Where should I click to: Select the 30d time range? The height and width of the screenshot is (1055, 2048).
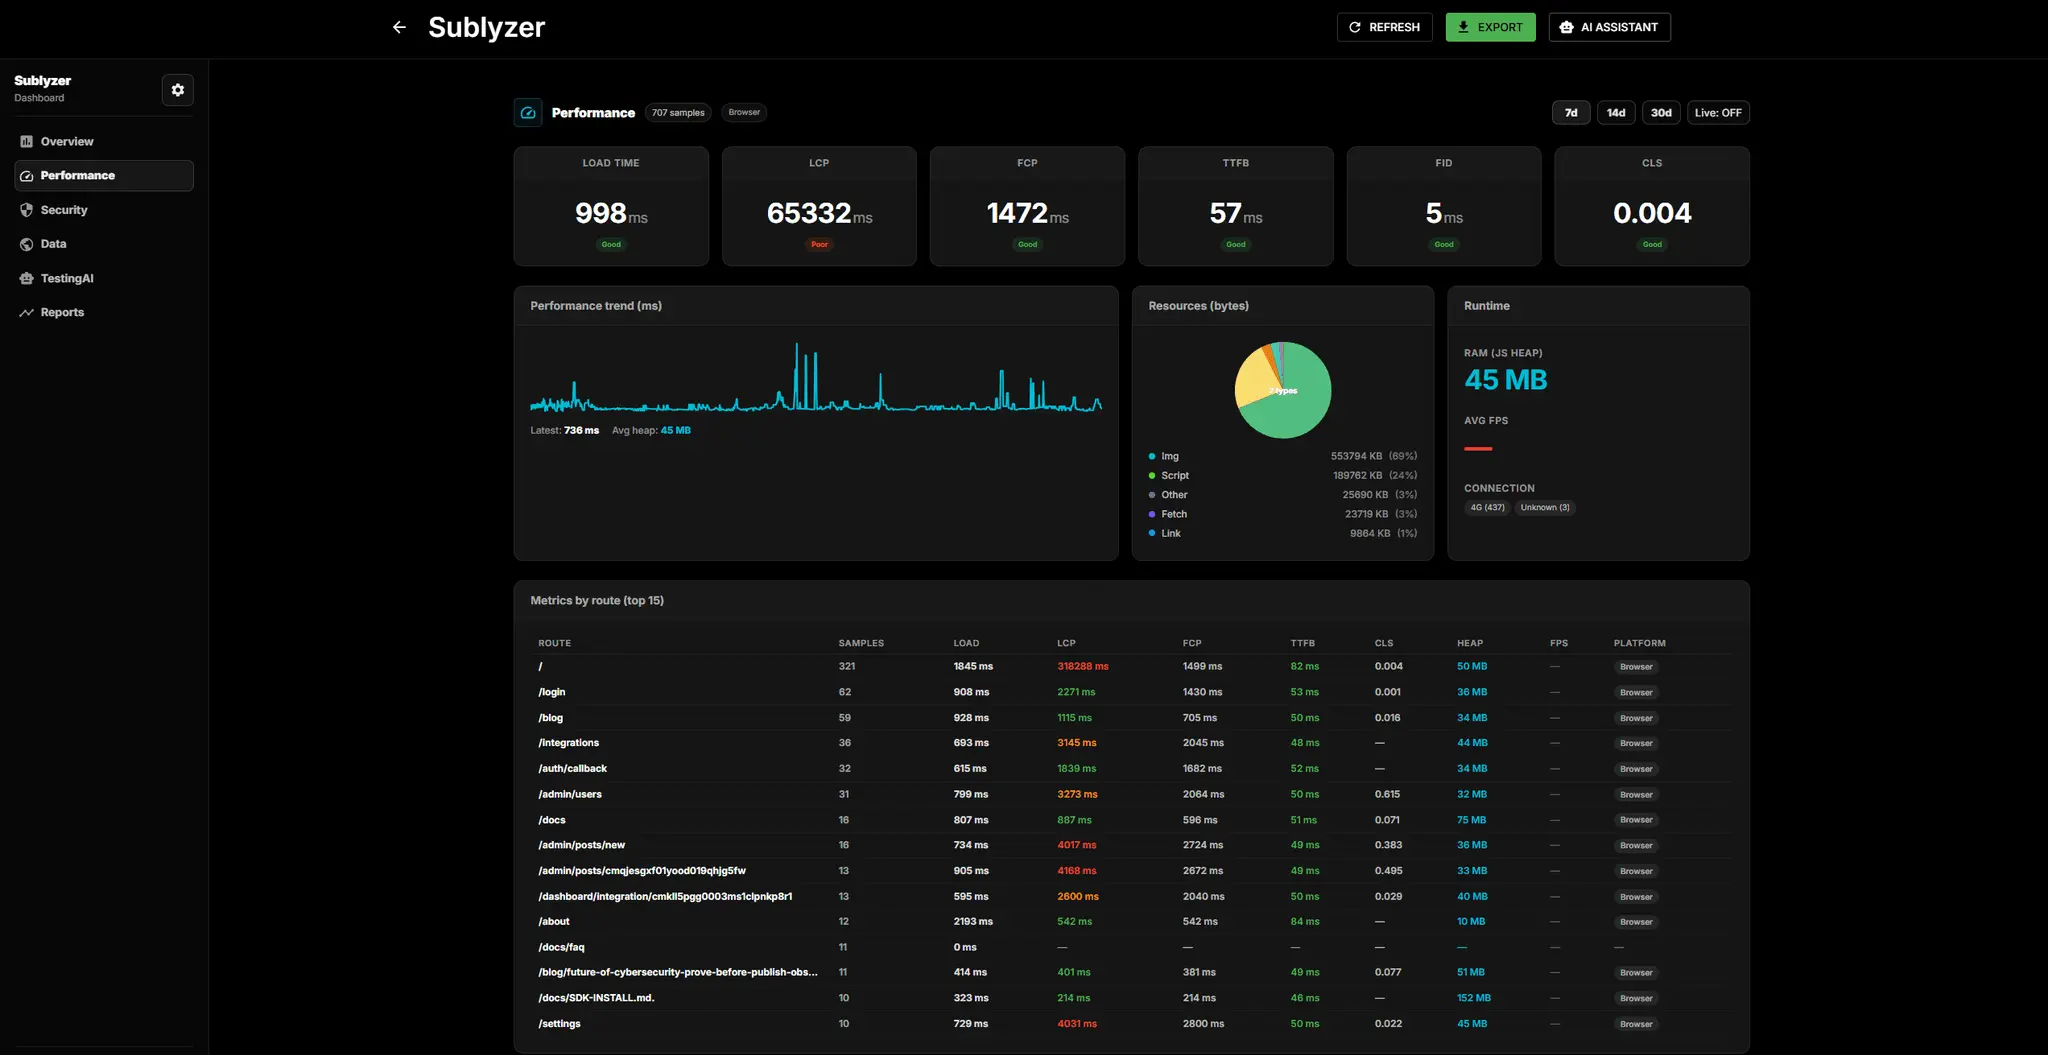click(x=1661, y=113)
